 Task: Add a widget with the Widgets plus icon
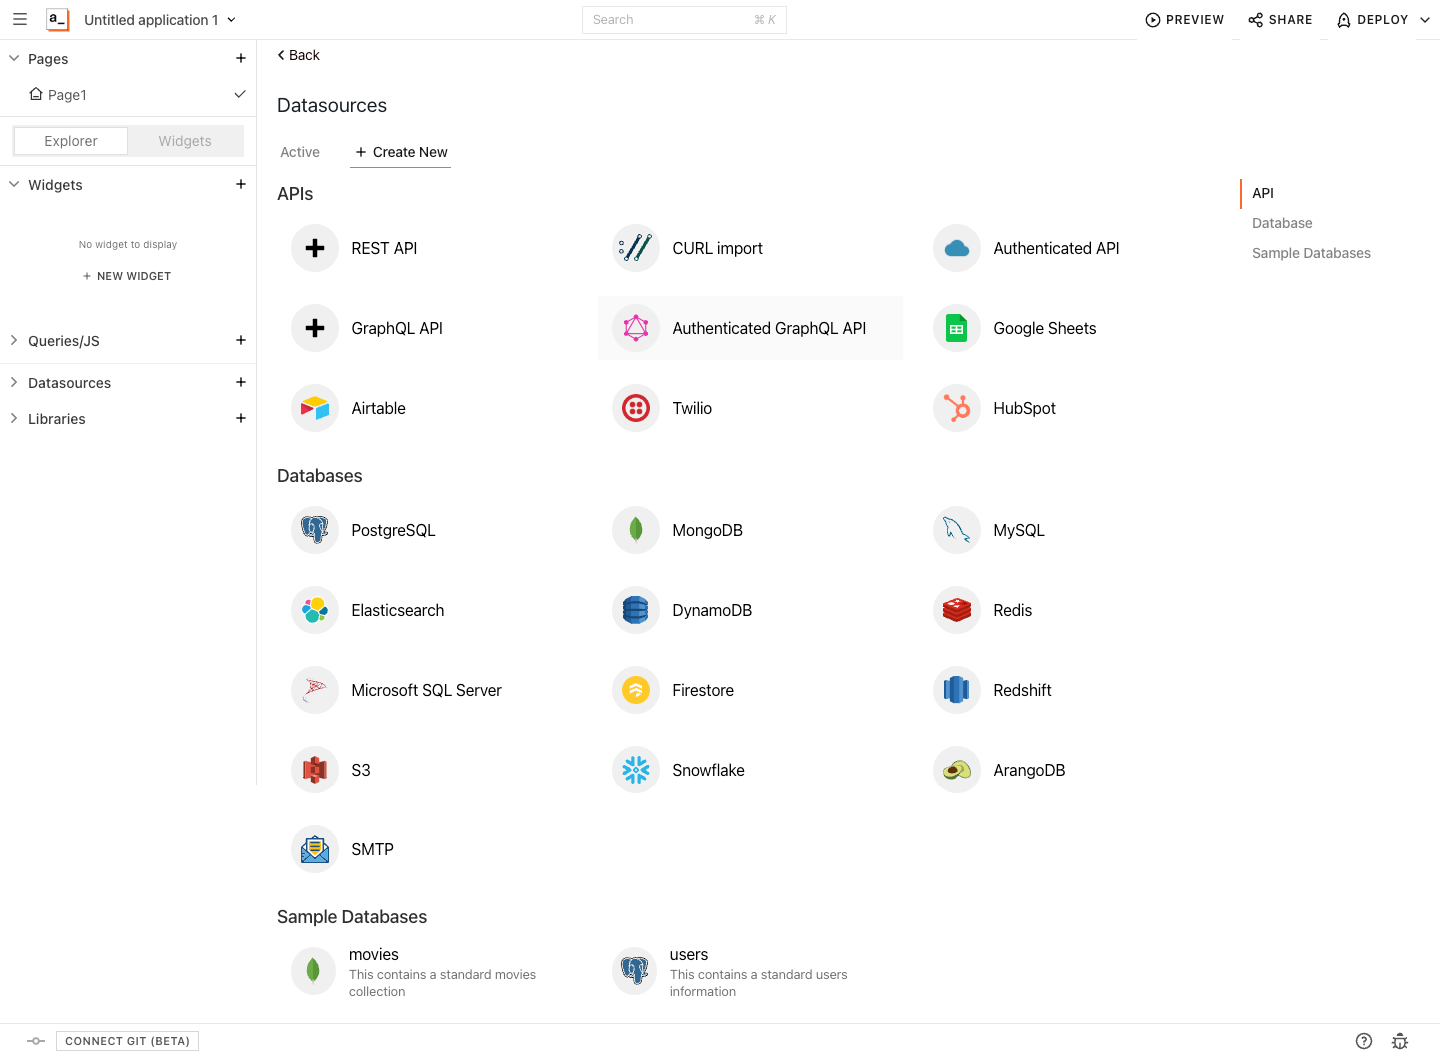tap(241, 184)
